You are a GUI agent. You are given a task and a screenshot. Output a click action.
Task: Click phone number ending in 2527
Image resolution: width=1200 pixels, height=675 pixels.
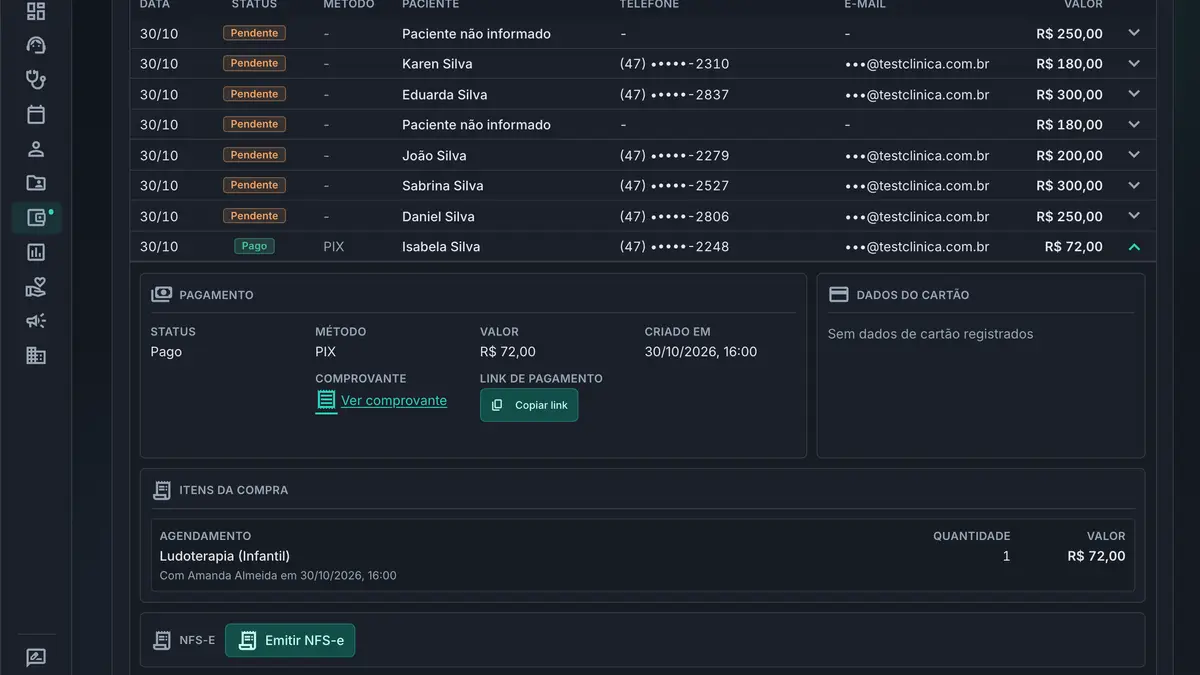[x=675, y=186]
